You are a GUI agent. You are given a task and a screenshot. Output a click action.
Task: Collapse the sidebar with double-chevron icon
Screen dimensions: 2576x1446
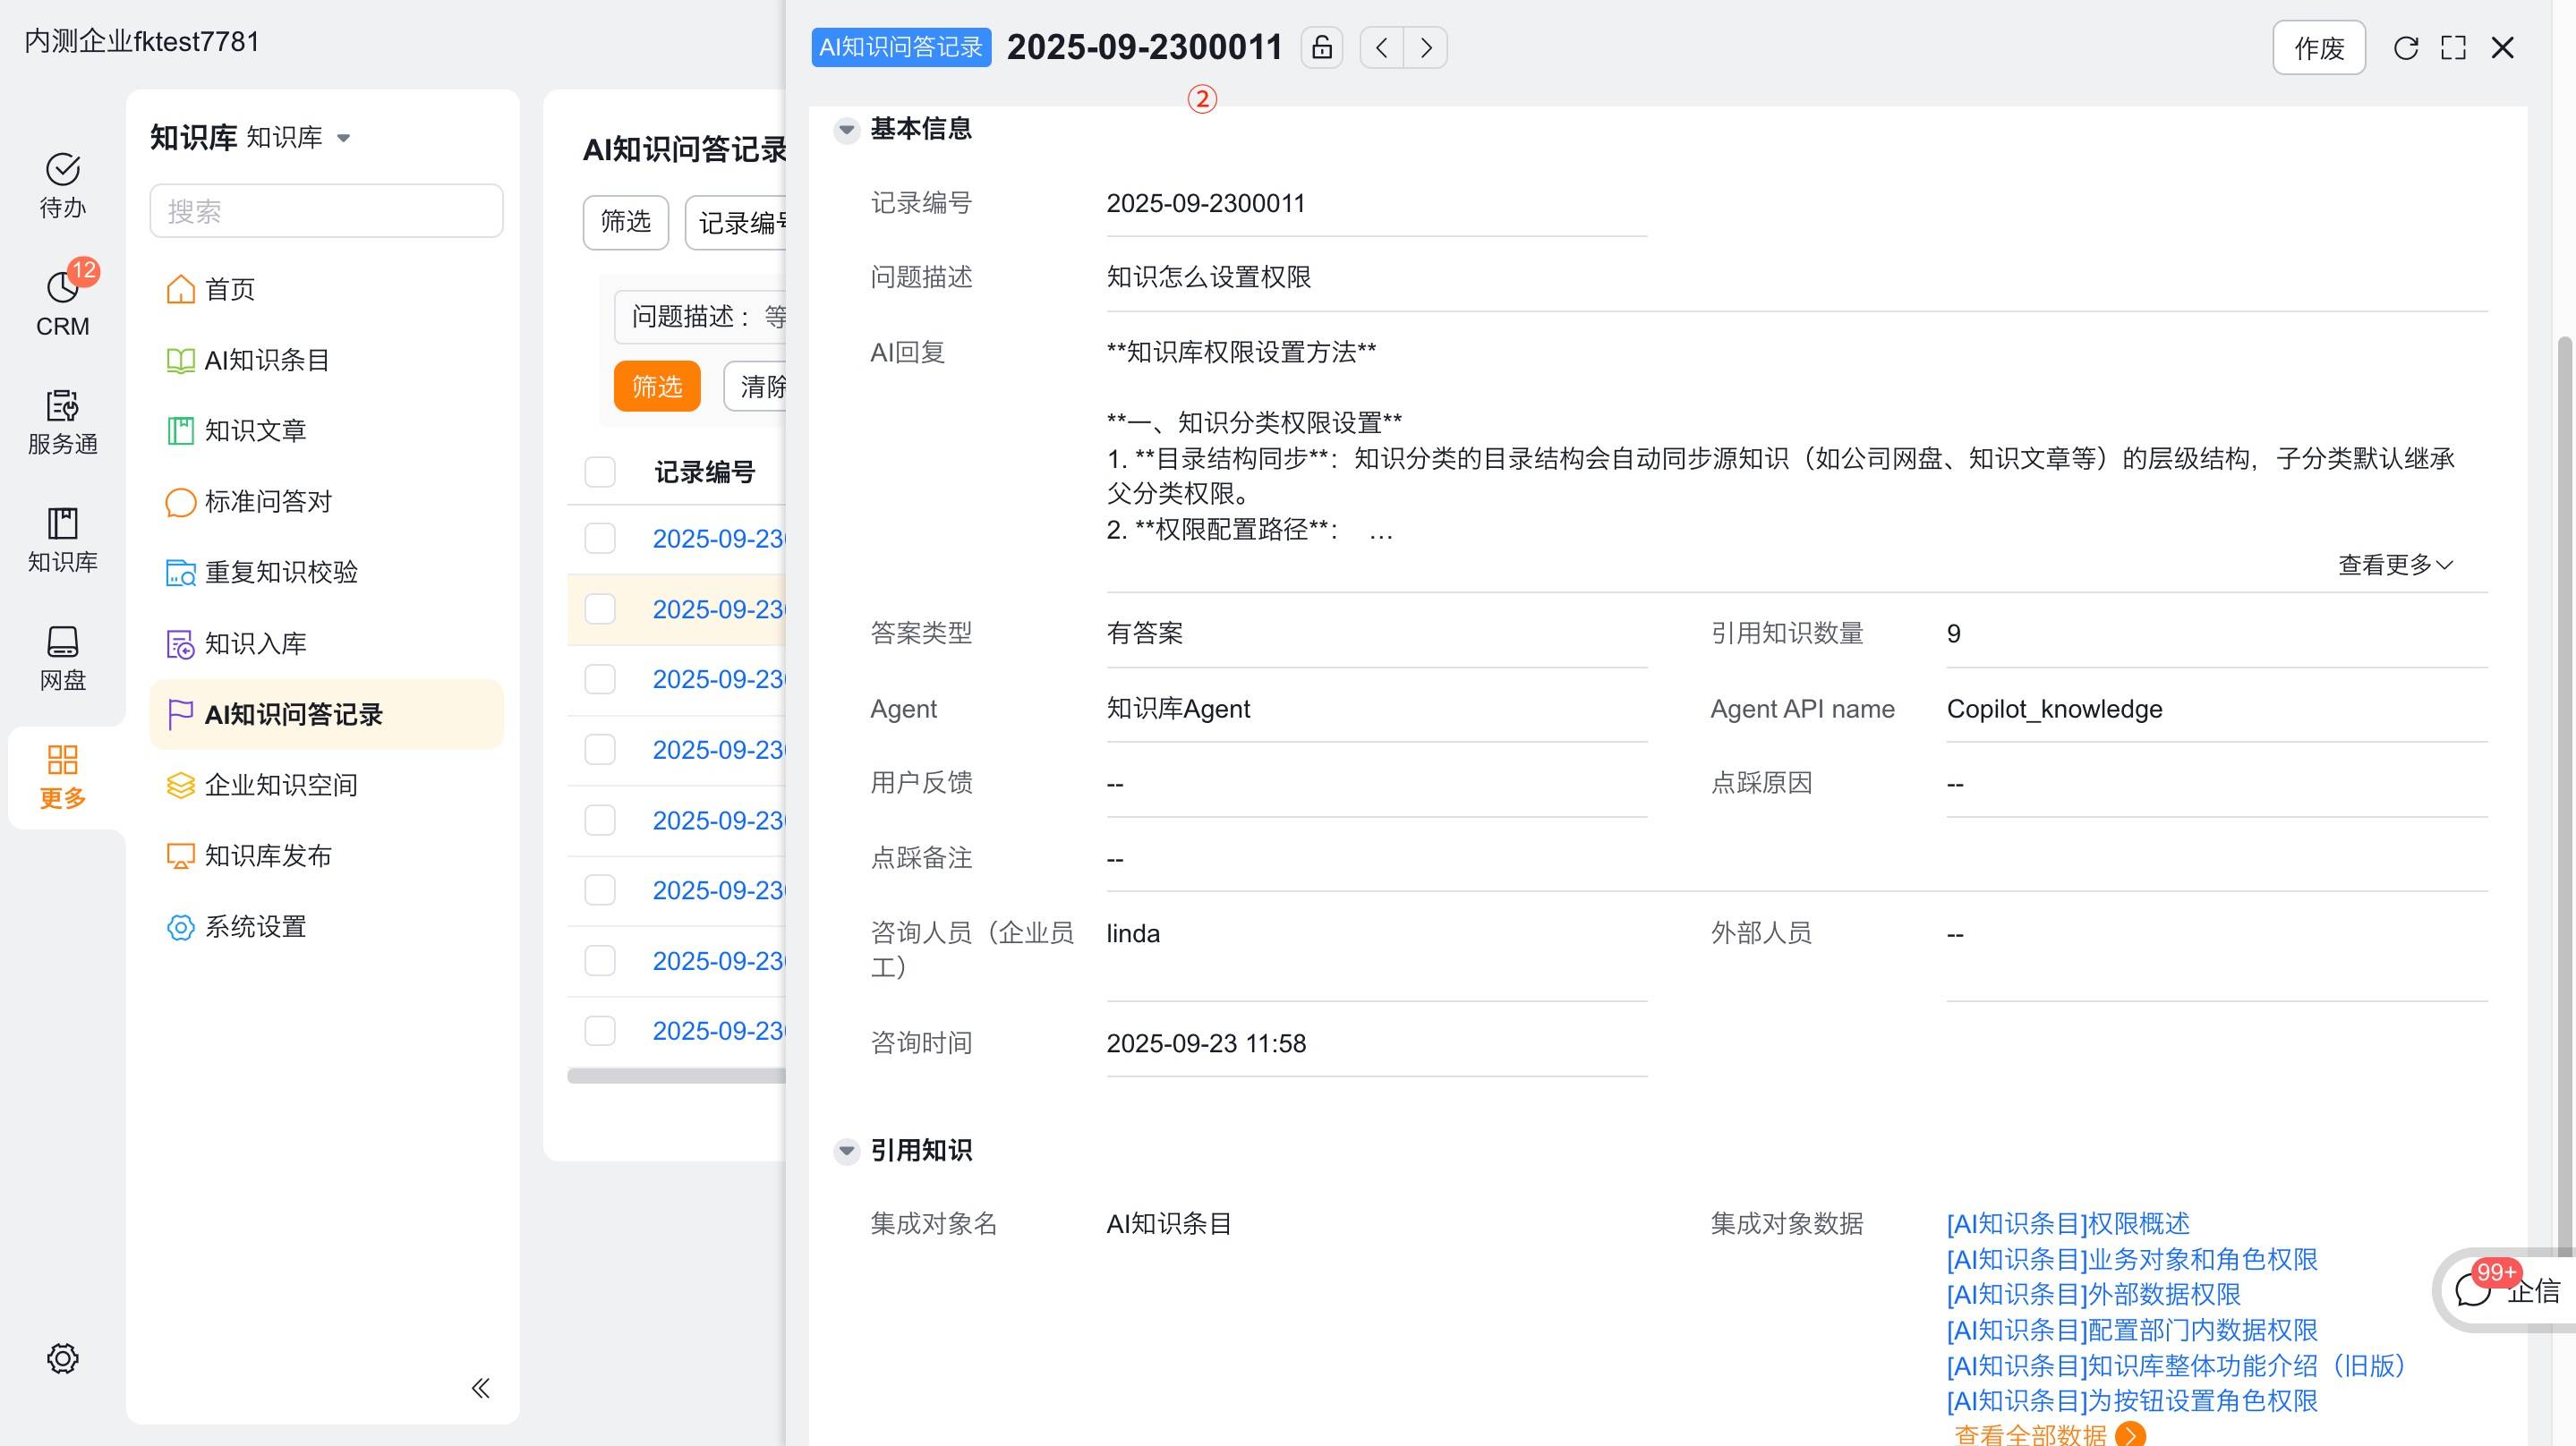pyautogui.click(x=481, y=1387)
